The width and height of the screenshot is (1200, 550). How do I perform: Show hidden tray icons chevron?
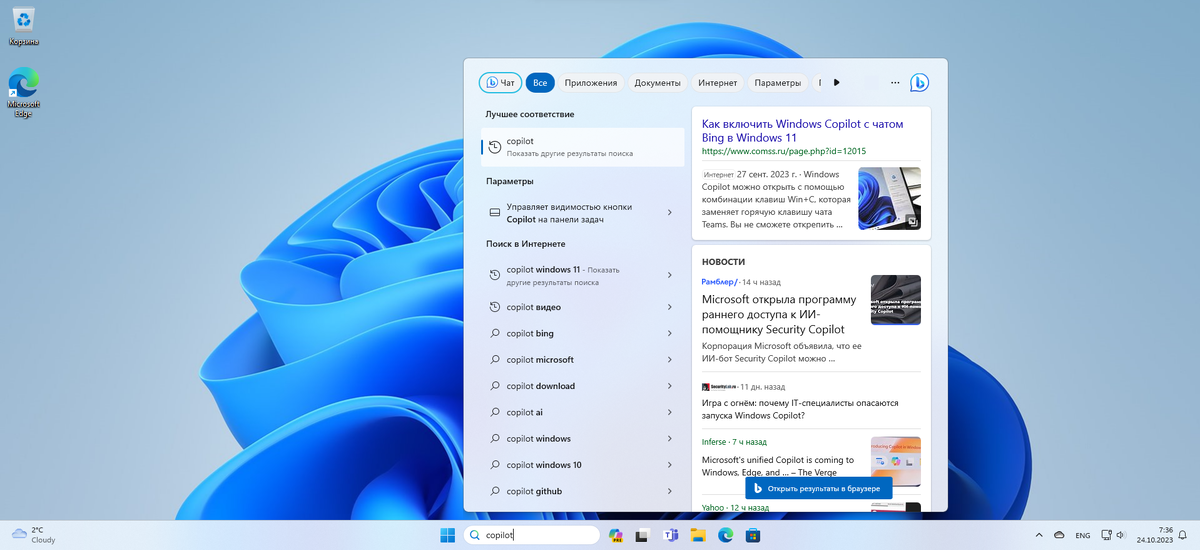coord(1038,535)
